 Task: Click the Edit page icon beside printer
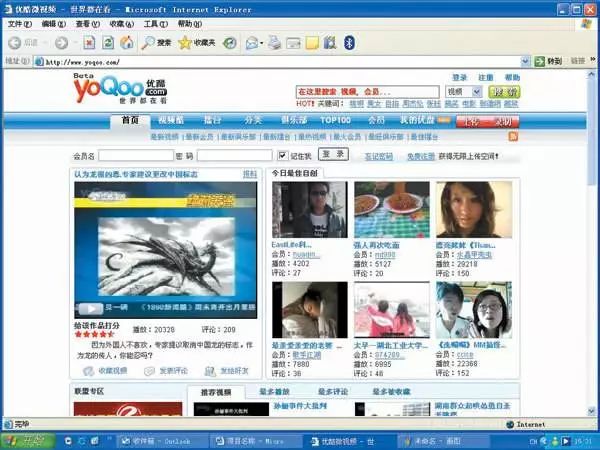pyautogui.click(x=293, y=43)
